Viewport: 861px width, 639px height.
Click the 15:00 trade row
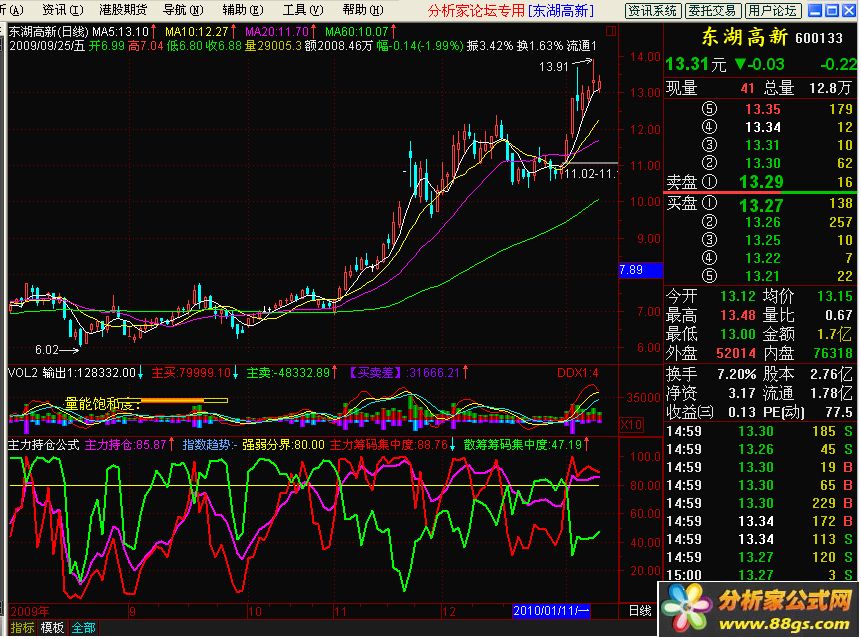(x=760, y=575)
